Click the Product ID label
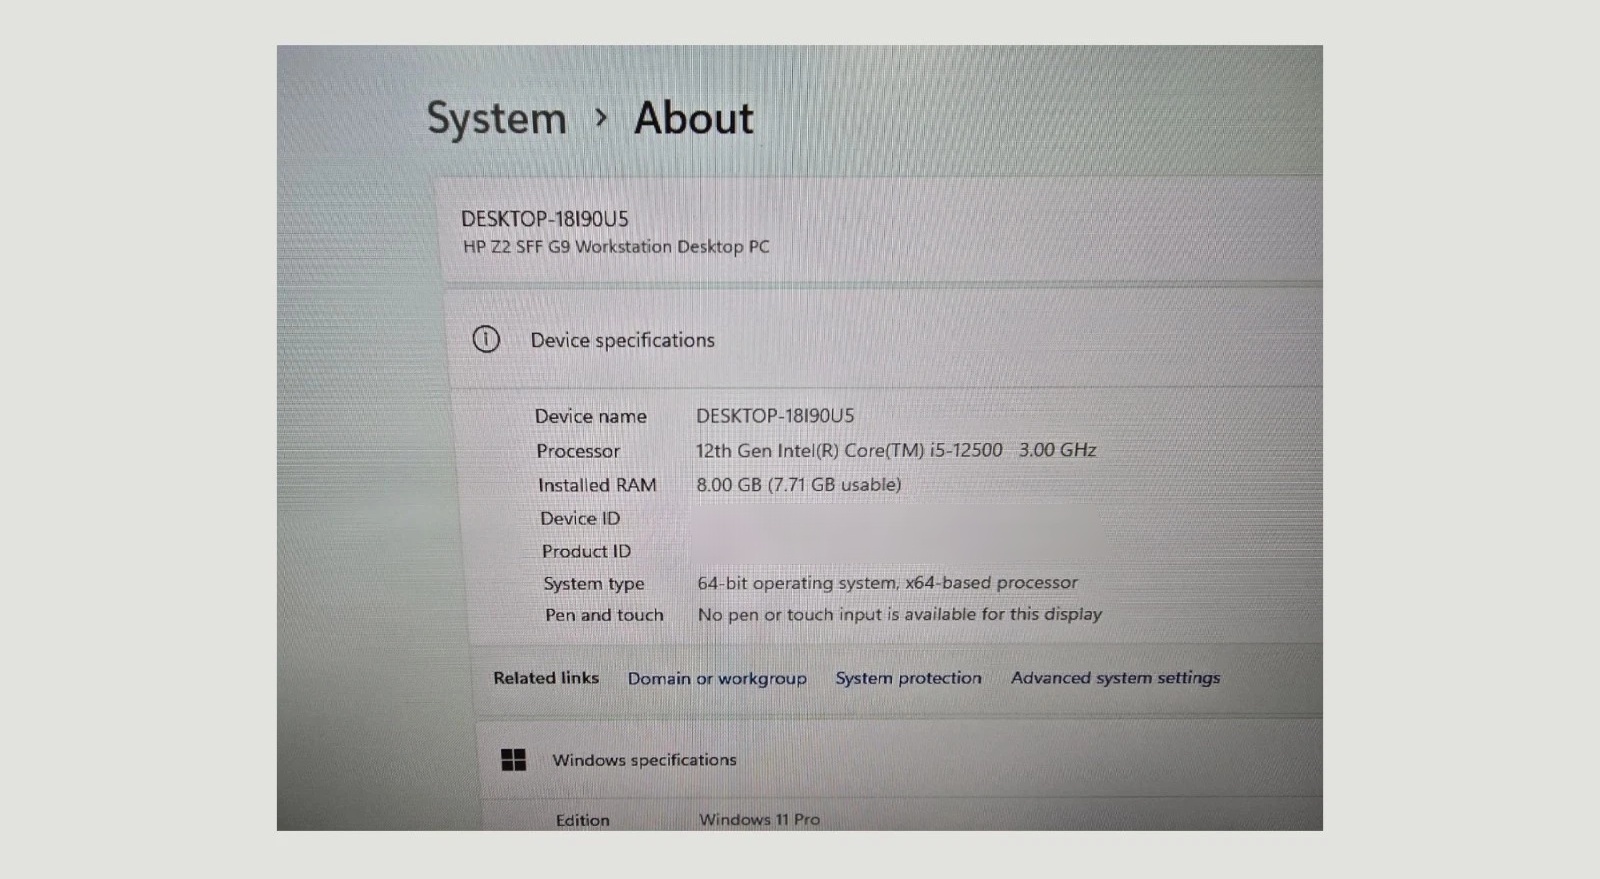Image resolution: width=1600 pixels, height=879 pixels. (x=586, y=551)
